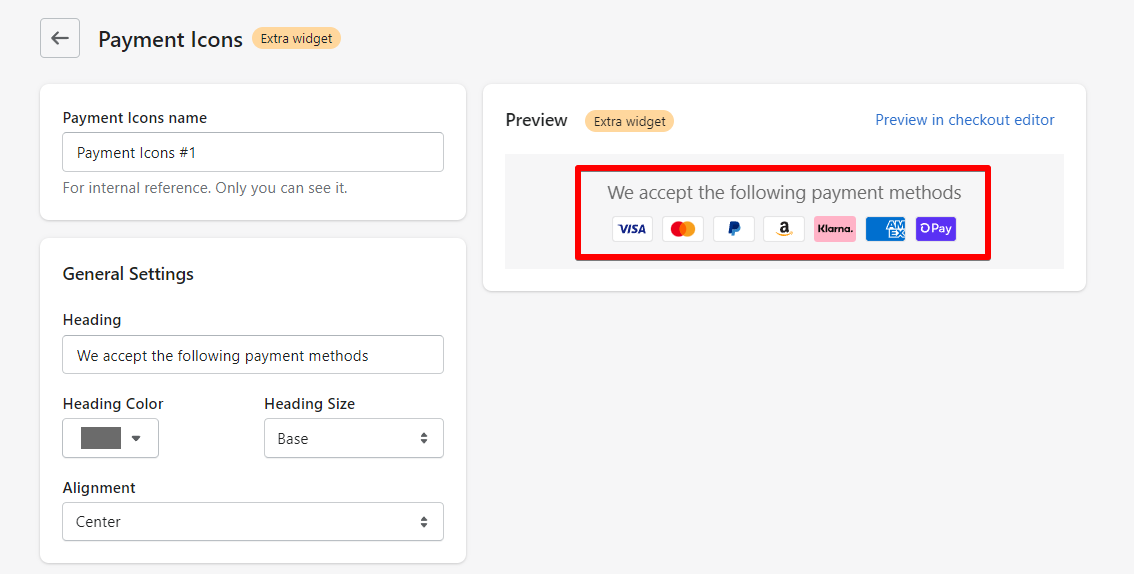Click the Klarna payment icon
The width and height of the screenshot is (1134, 574).
pos(835,228)
